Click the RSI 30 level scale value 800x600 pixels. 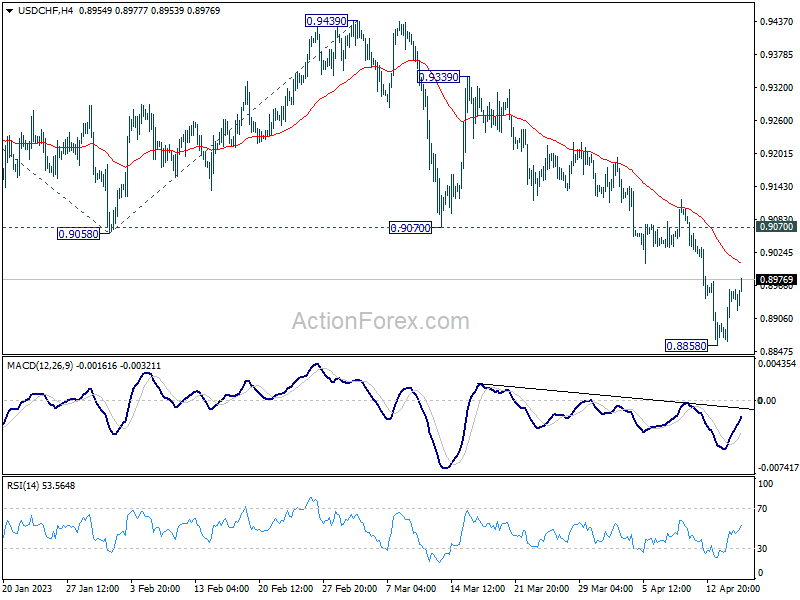pos(762,548)
